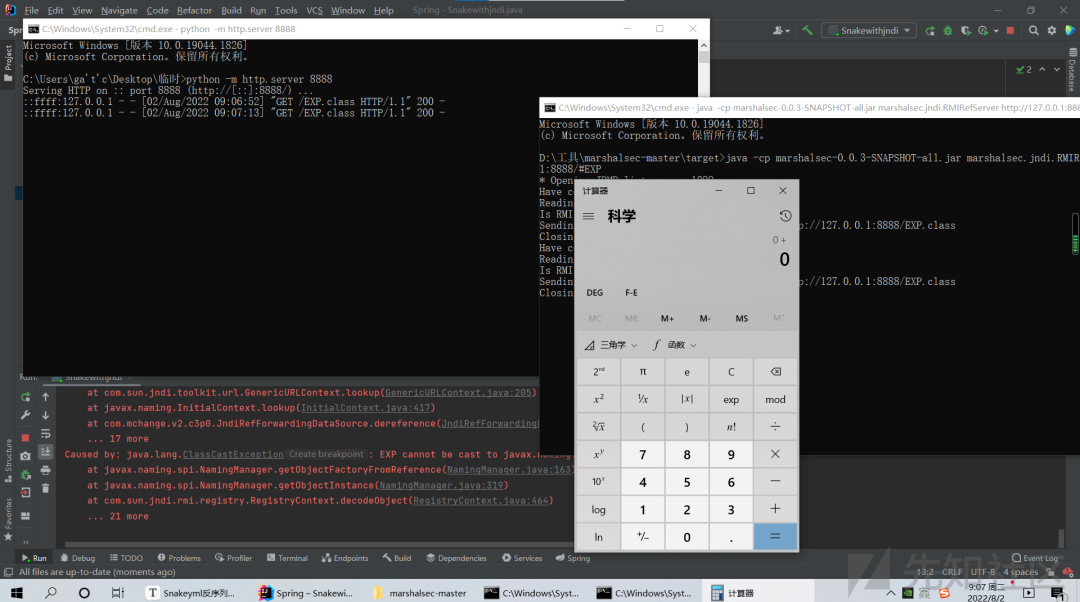Toggle scroll to end in Run console

pyautogui.click(x=45, y=452)
